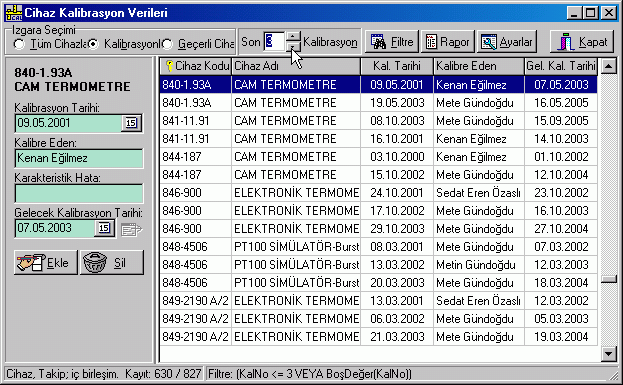Click the Kayıt: 630 / 827 status text
Screen dimensions: 623x385
[163, 374]
